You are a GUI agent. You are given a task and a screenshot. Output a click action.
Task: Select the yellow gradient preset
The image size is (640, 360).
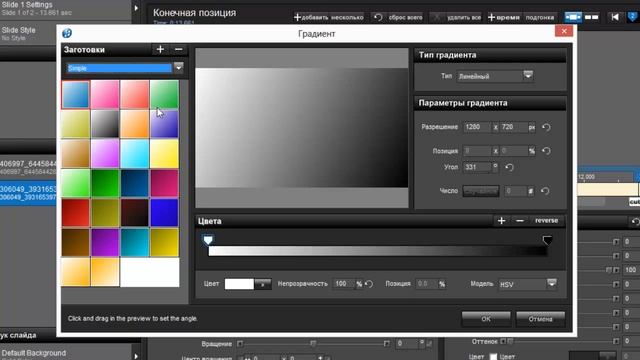164,154
